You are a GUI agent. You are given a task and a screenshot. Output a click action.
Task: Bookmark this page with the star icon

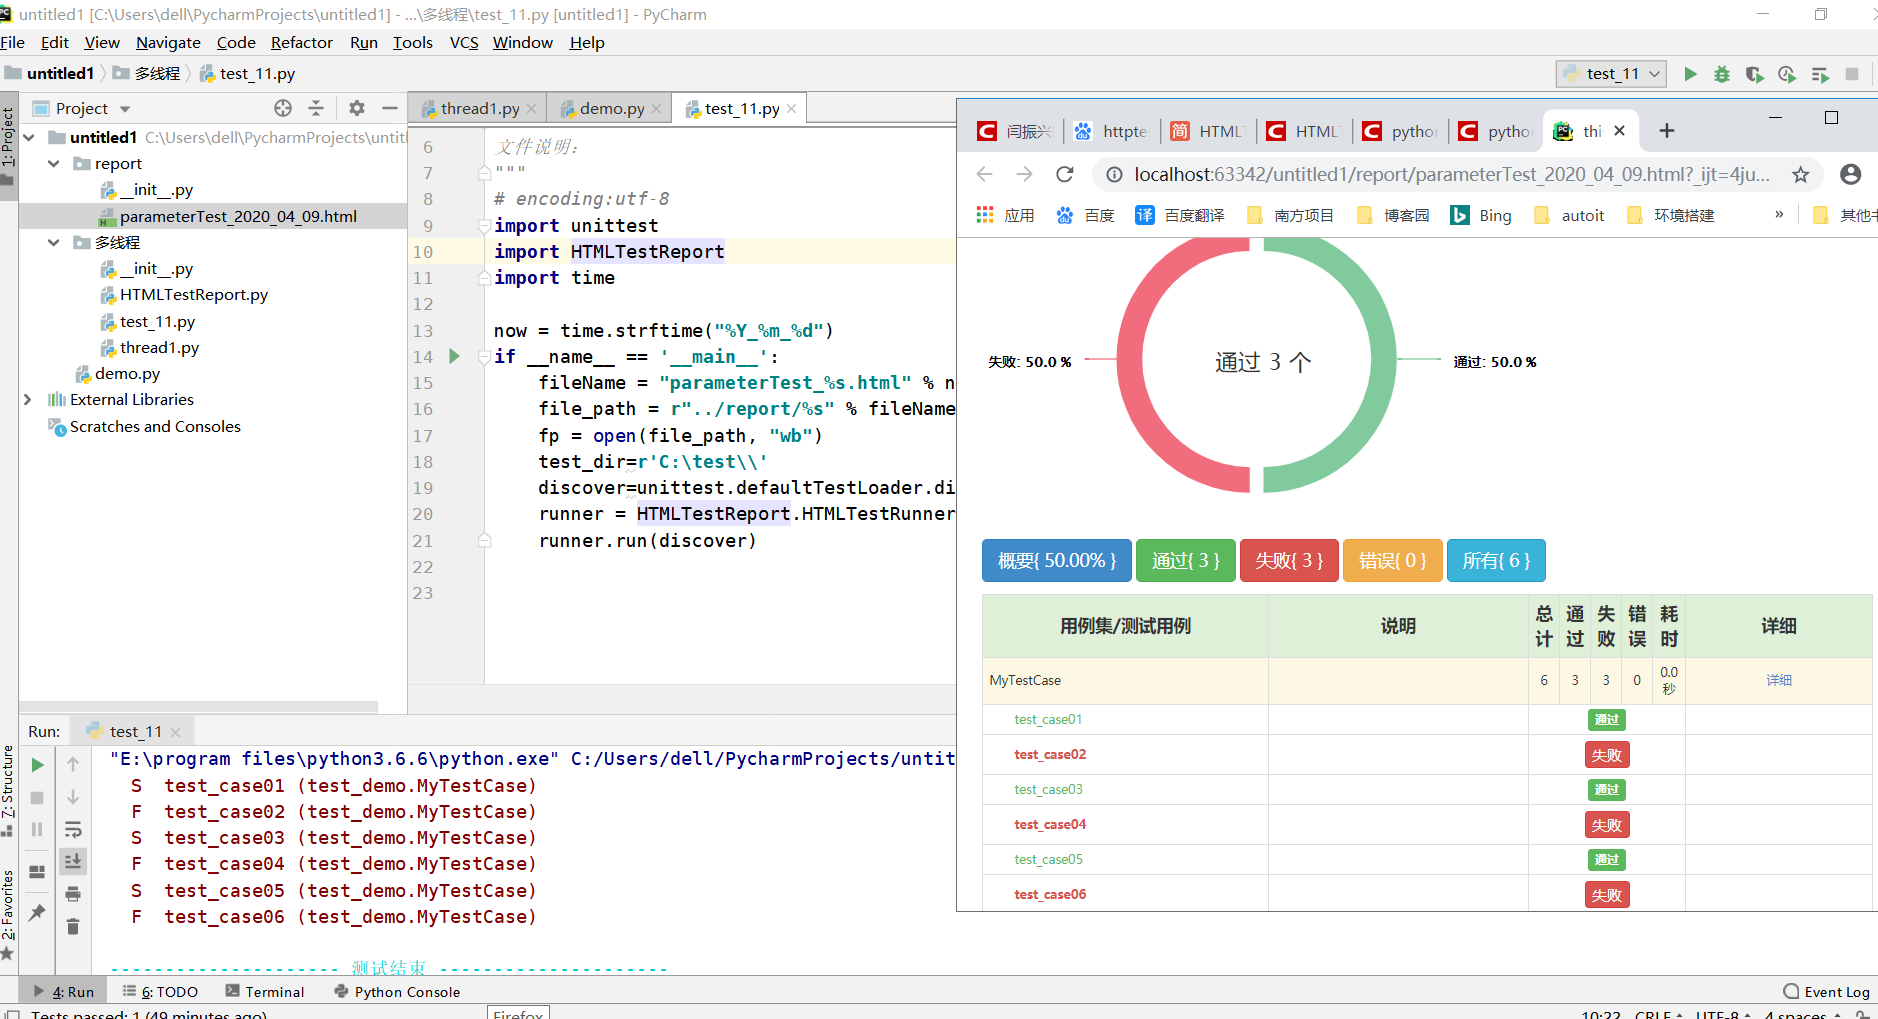coord(1801,175)
